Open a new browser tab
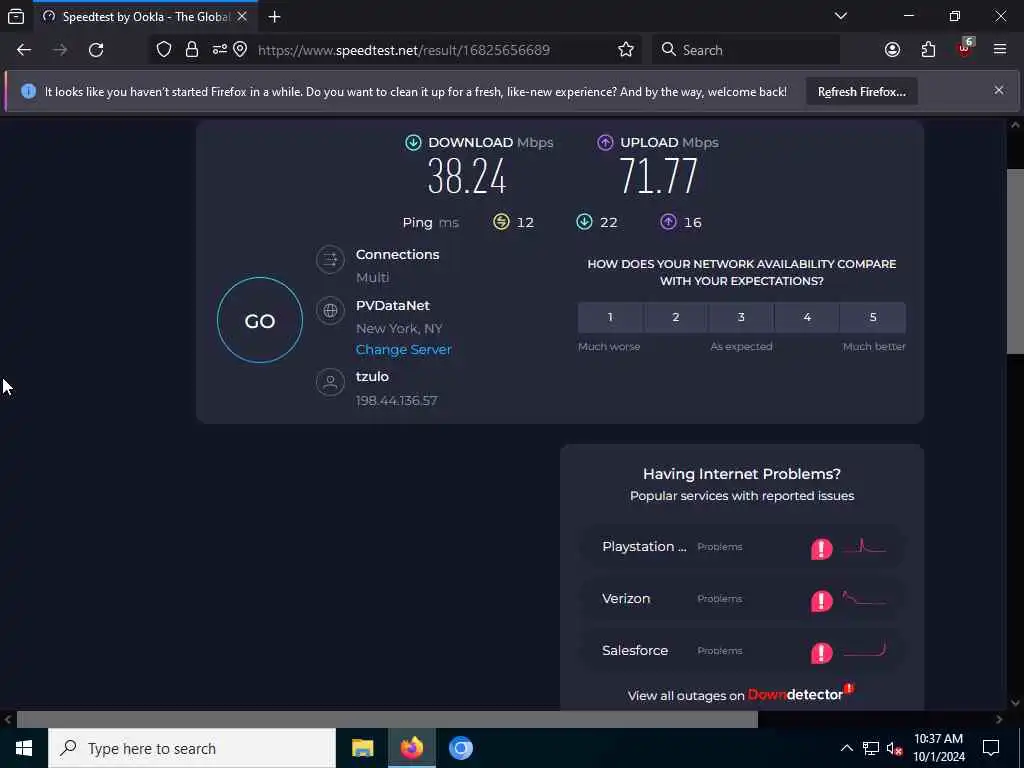This screenshot has height=768, width=1024. [274, 17]
